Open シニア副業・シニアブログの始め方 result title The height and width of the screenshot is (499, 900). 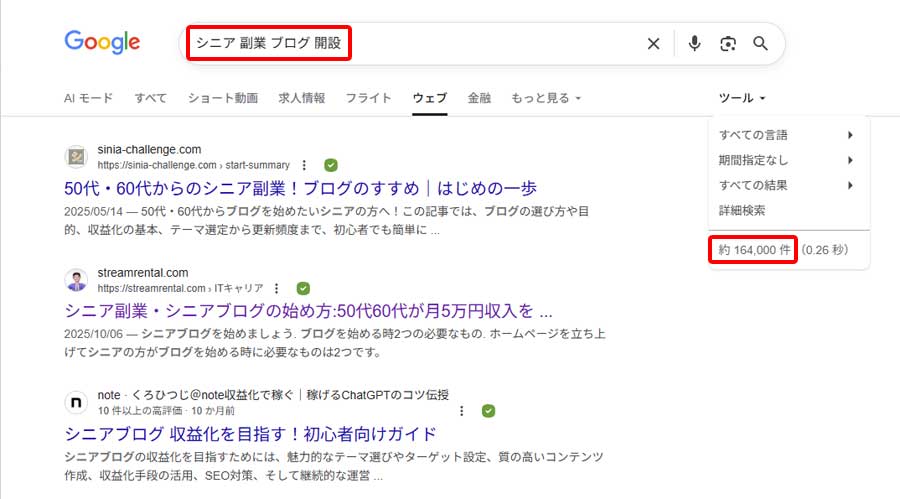pyautogui.click(x=308, y=311)
